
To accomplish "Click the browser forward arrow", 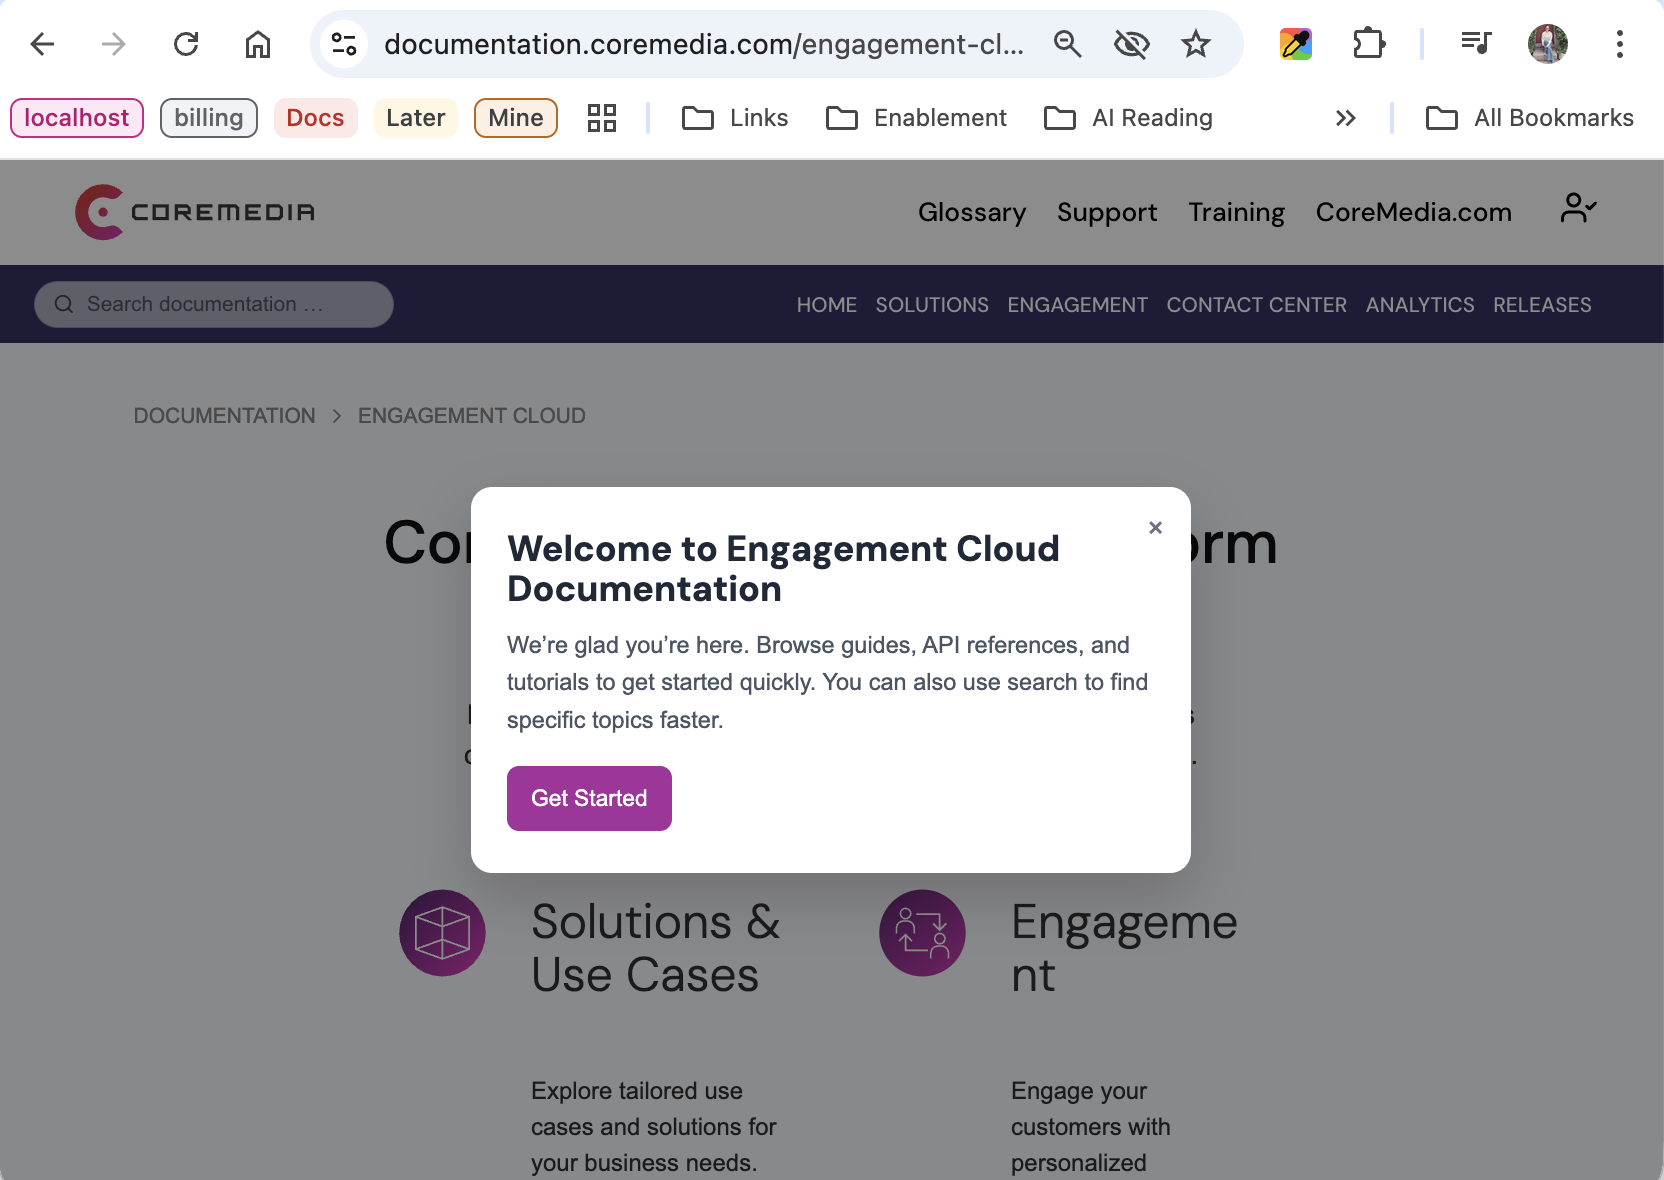I will [114, 44].
